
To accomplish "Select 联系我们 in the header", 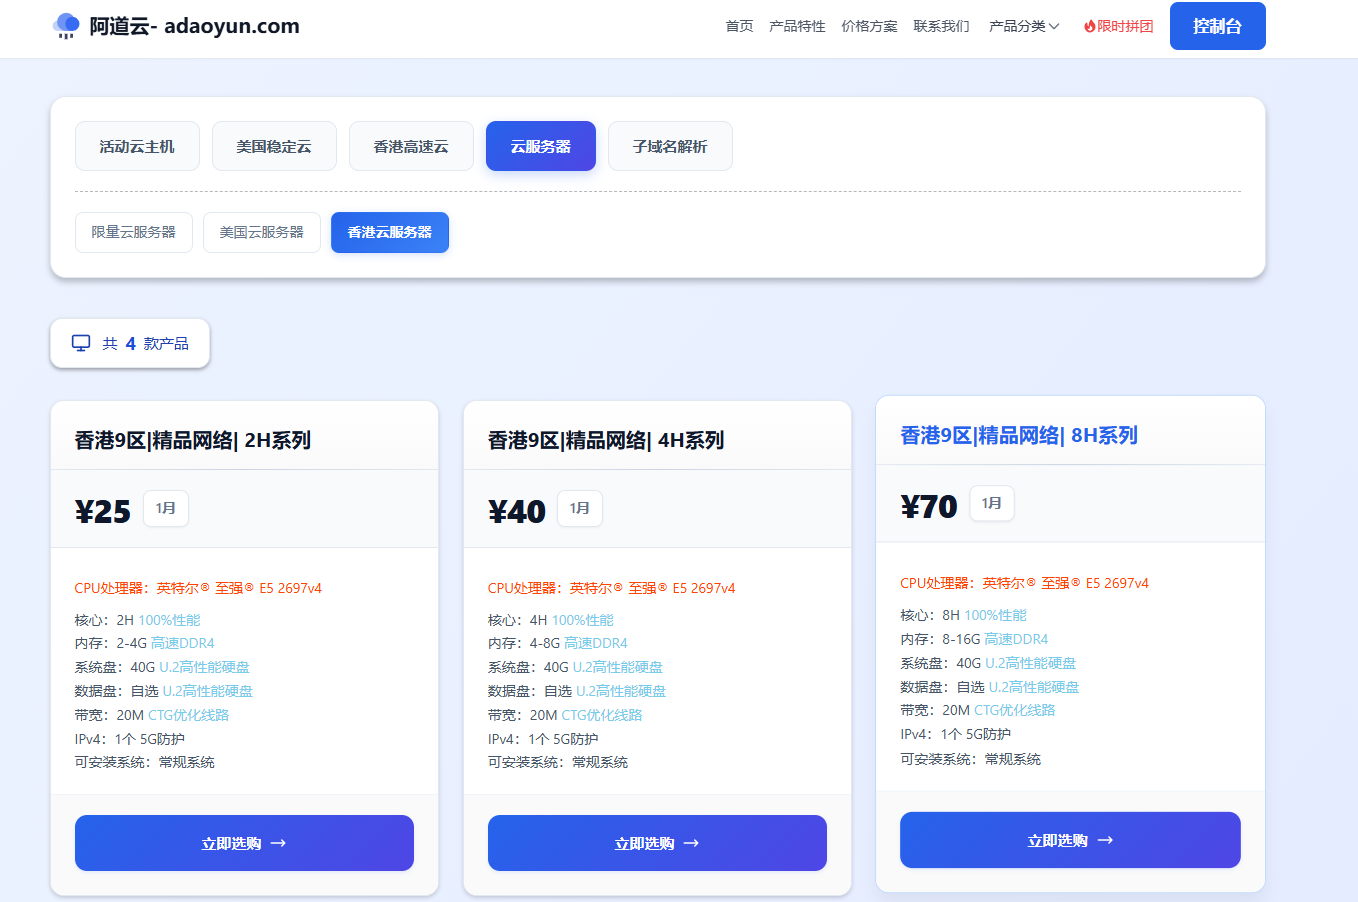I will pos(941,26).
